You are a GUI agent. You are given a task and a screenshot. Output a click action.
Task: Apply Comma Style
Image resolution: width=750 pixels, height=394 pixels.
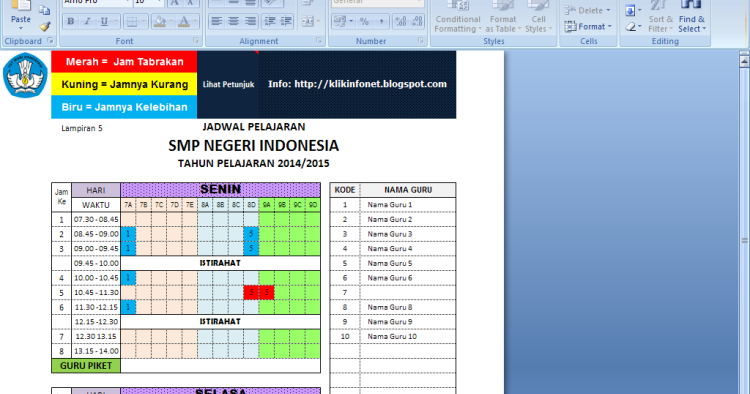tap(381, 22)
